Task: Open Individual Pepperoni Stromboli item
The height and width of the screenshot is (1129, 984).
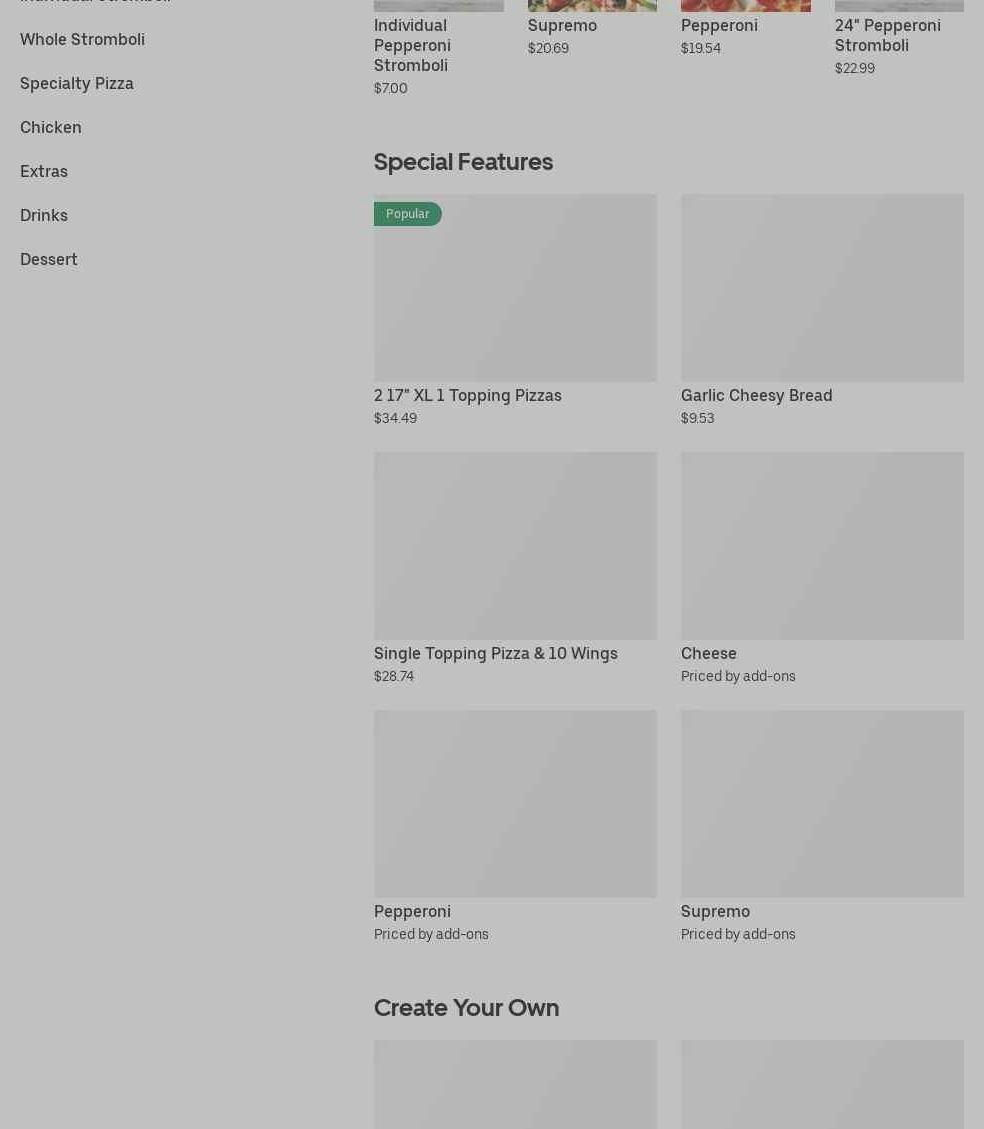Action: (x=412, y=45)
